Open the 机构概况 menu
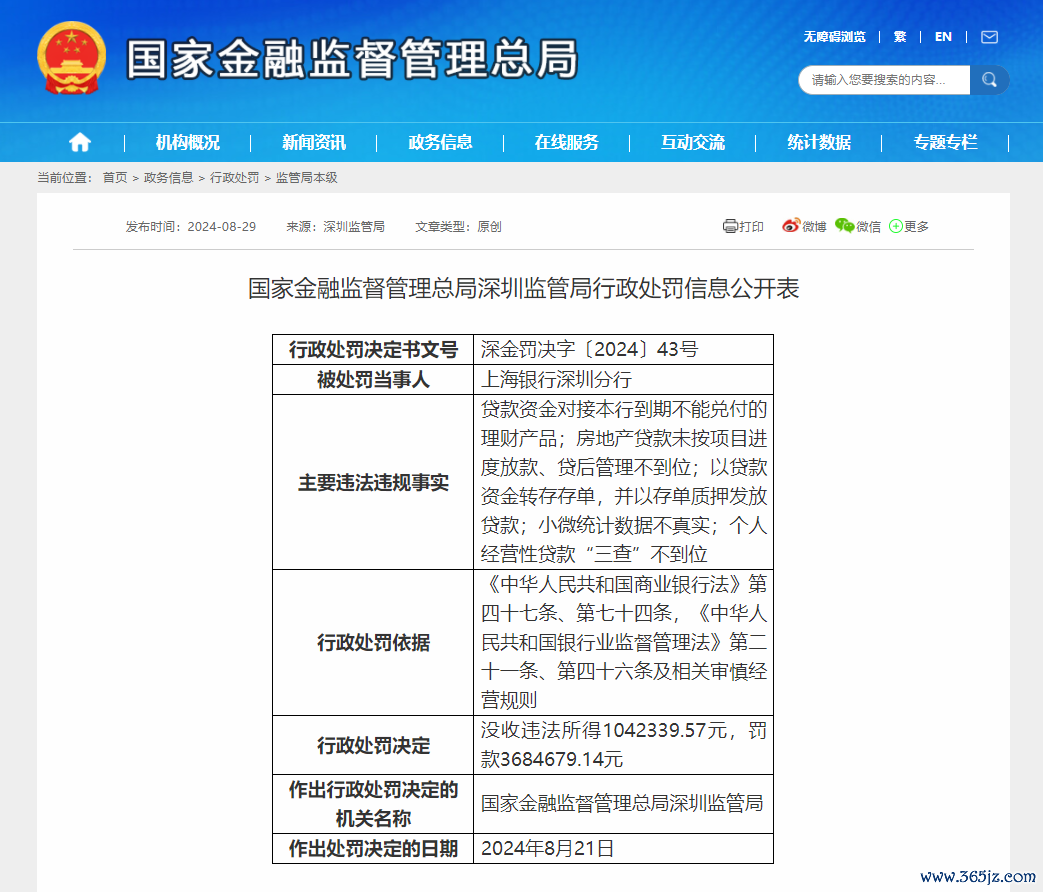 [x=188, y=142]
